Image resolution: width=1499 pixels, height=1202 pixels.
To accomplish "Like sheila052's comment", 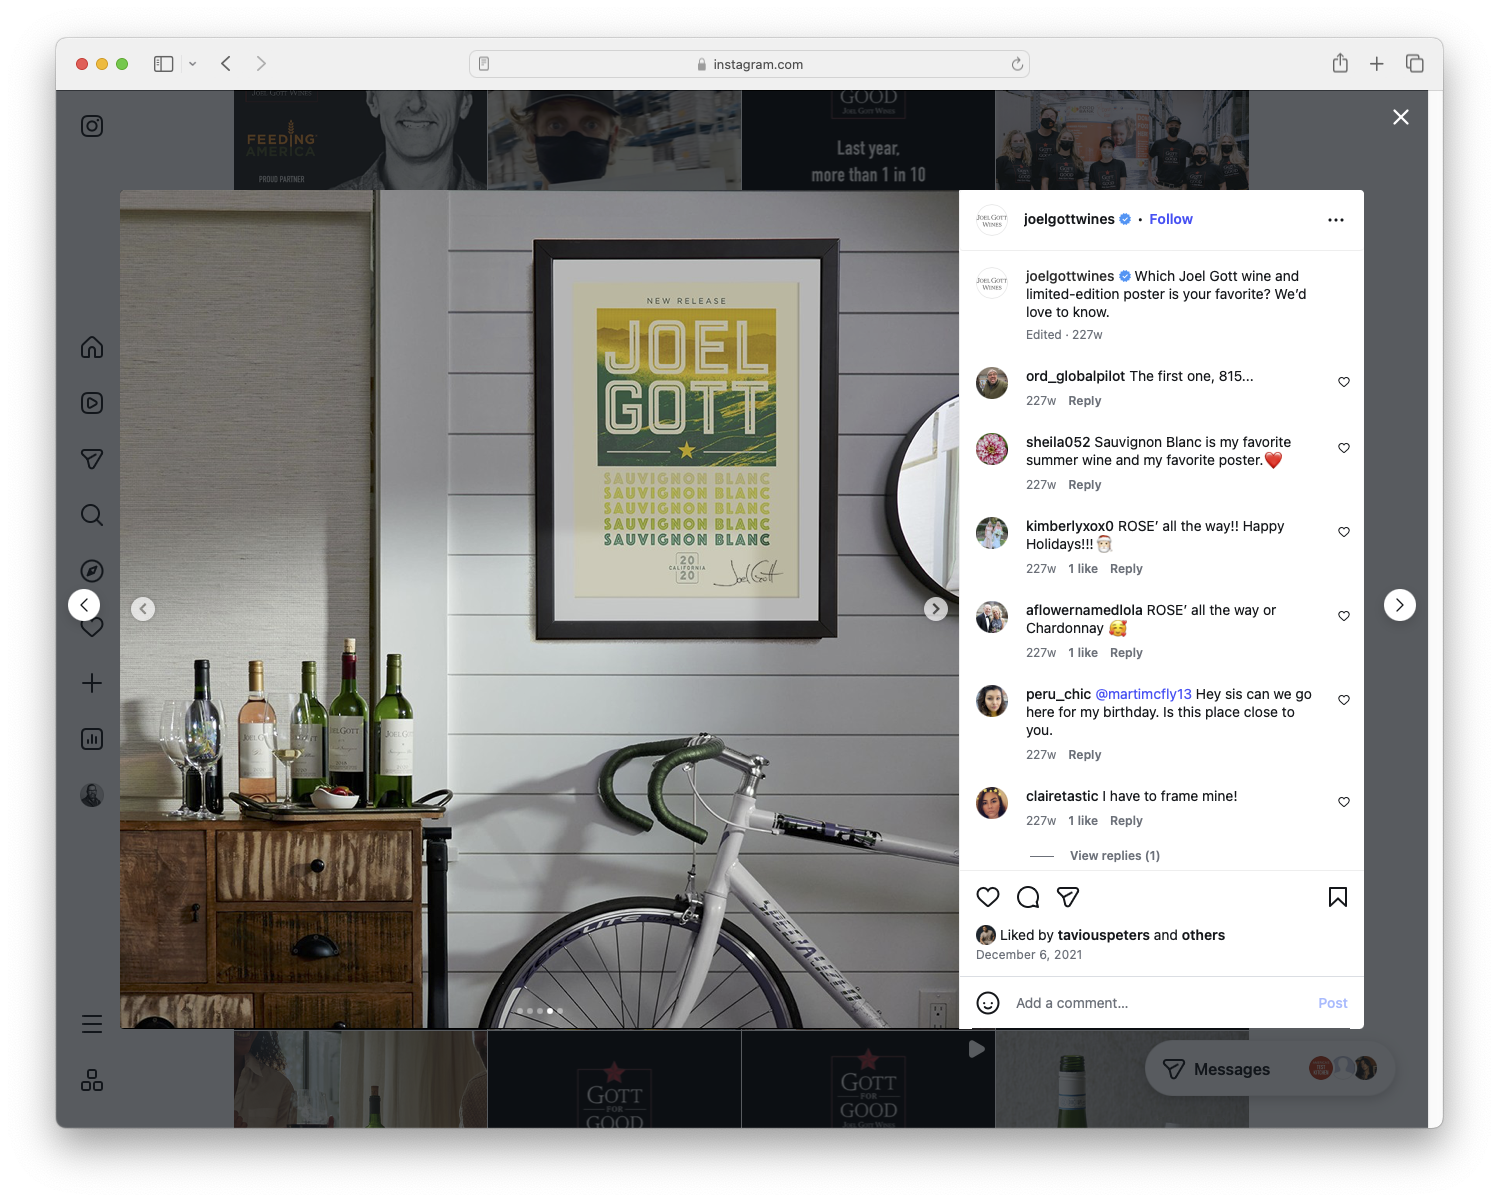I will (1343, 448).
